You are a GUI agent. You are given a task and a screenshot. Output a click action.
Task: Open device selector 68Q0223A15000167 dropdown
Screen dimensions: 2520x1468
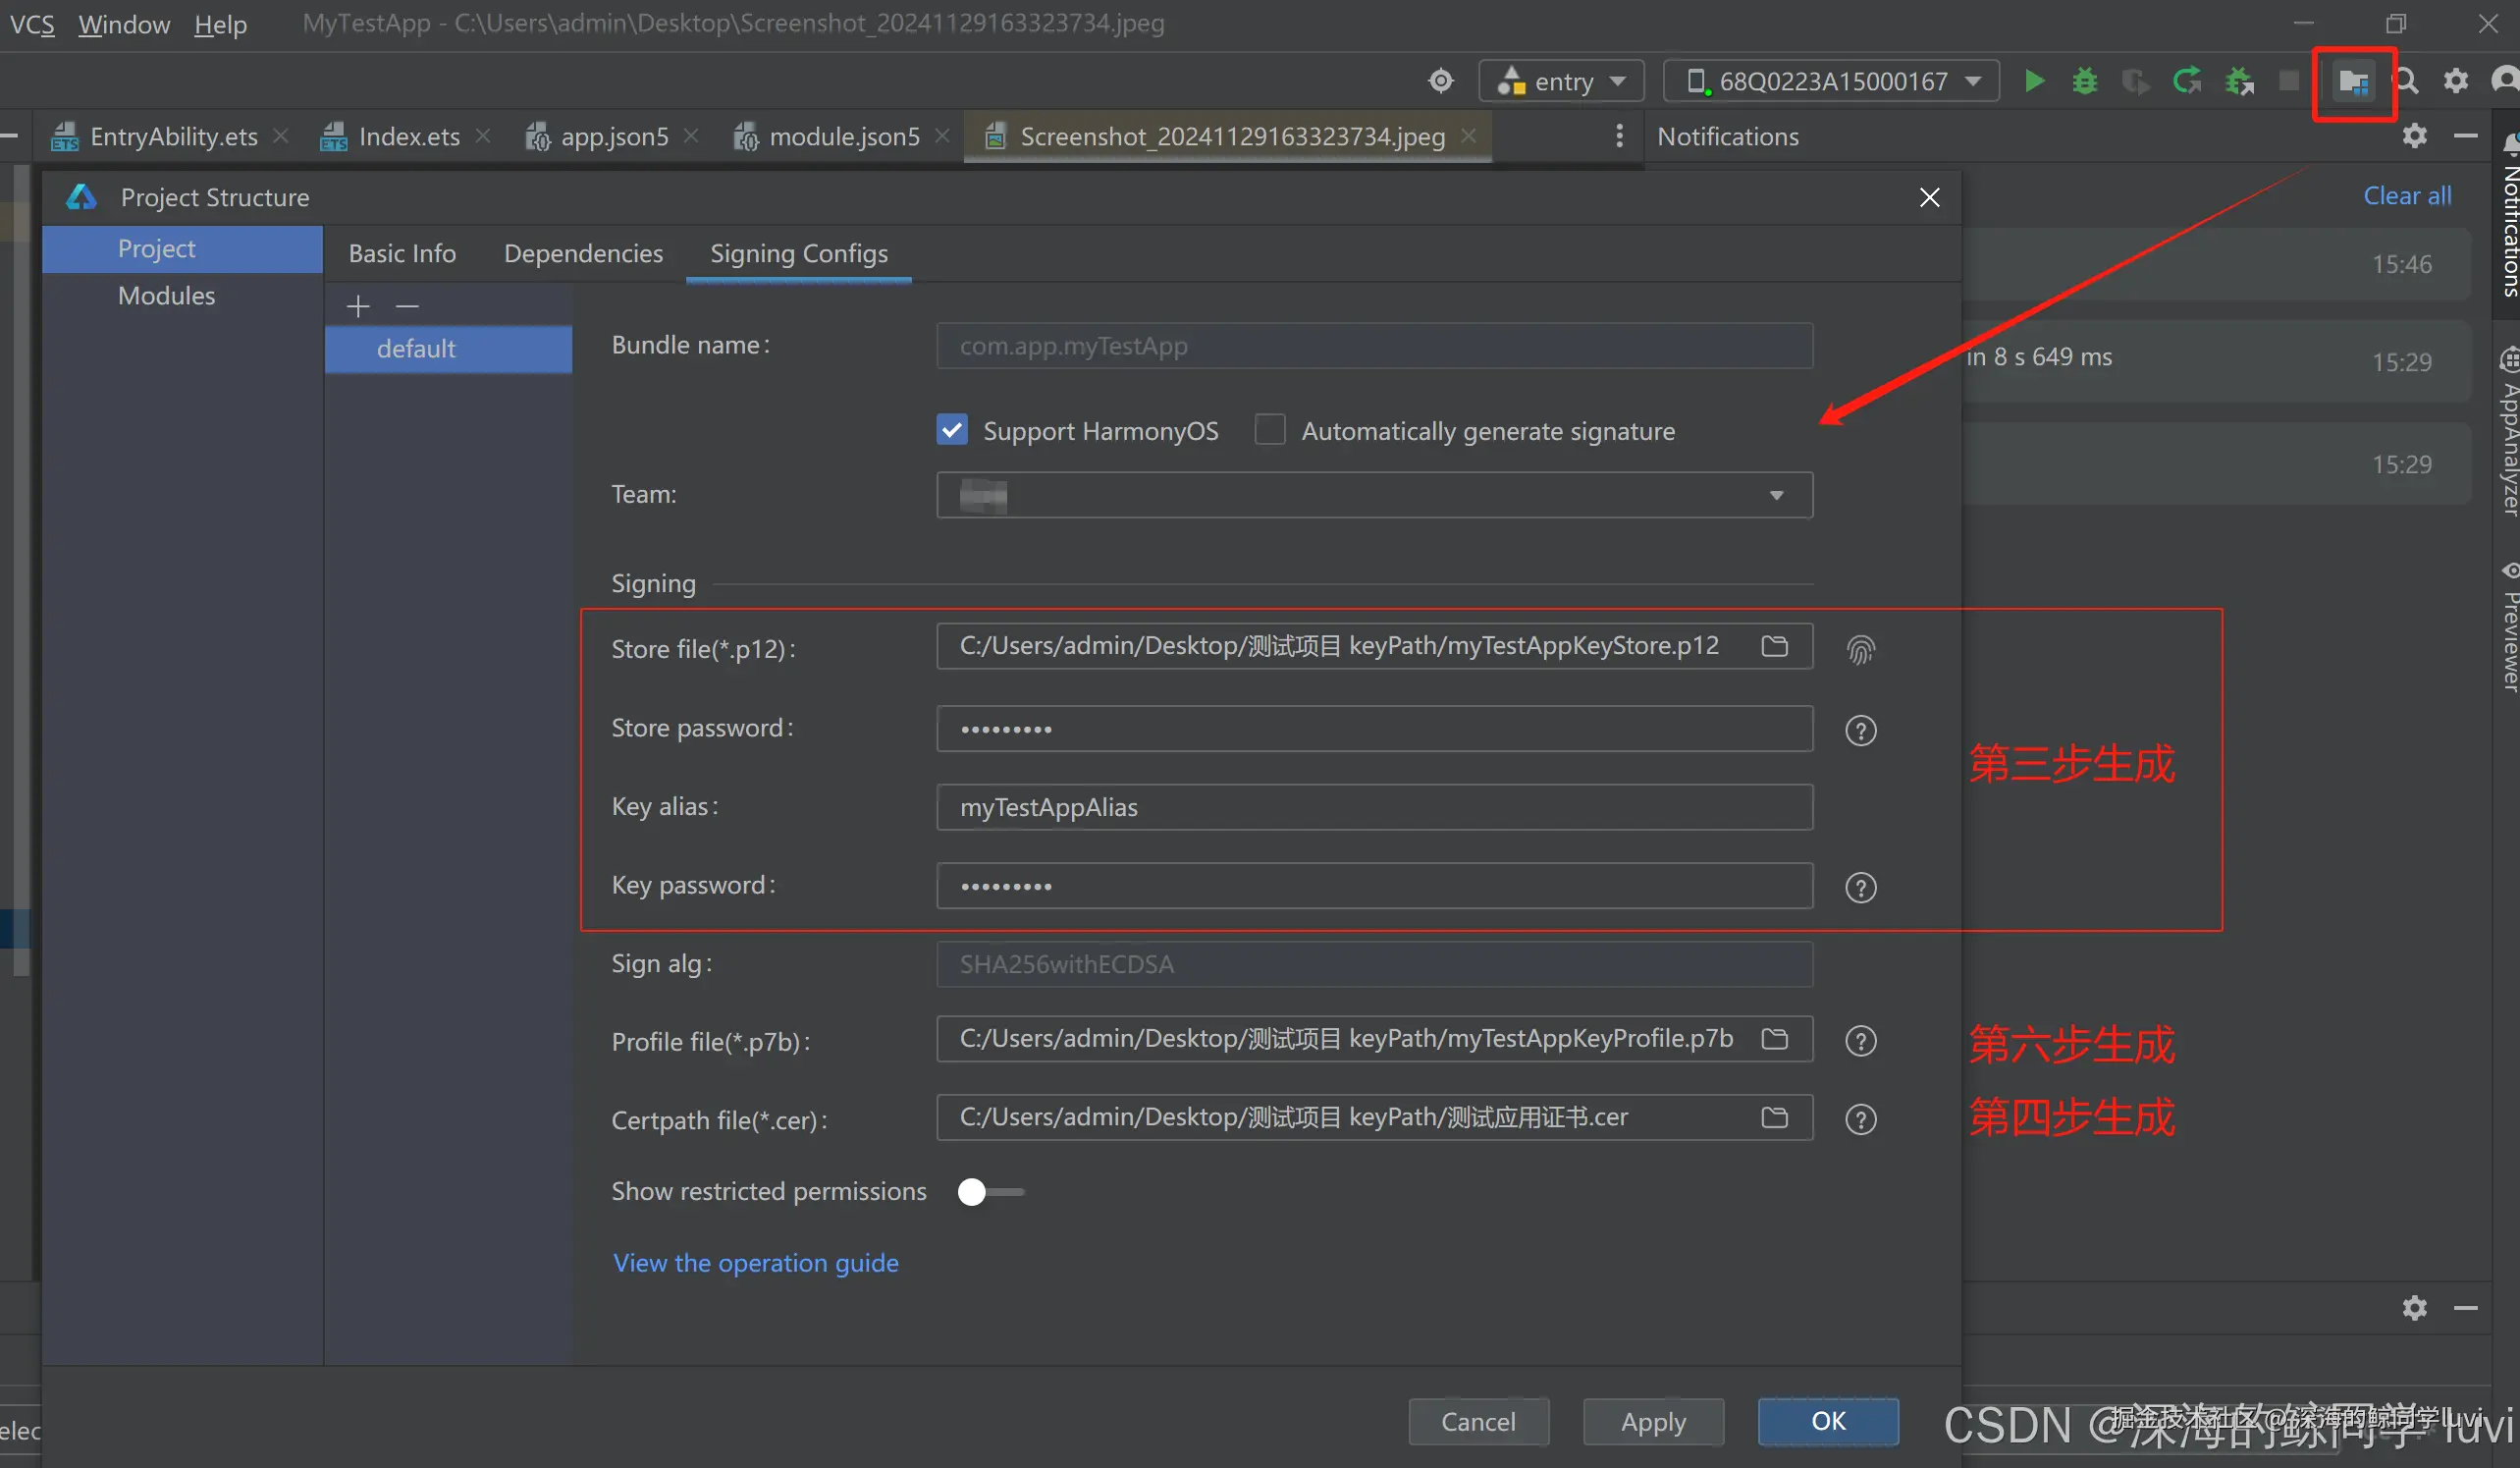coord(1831,81)
